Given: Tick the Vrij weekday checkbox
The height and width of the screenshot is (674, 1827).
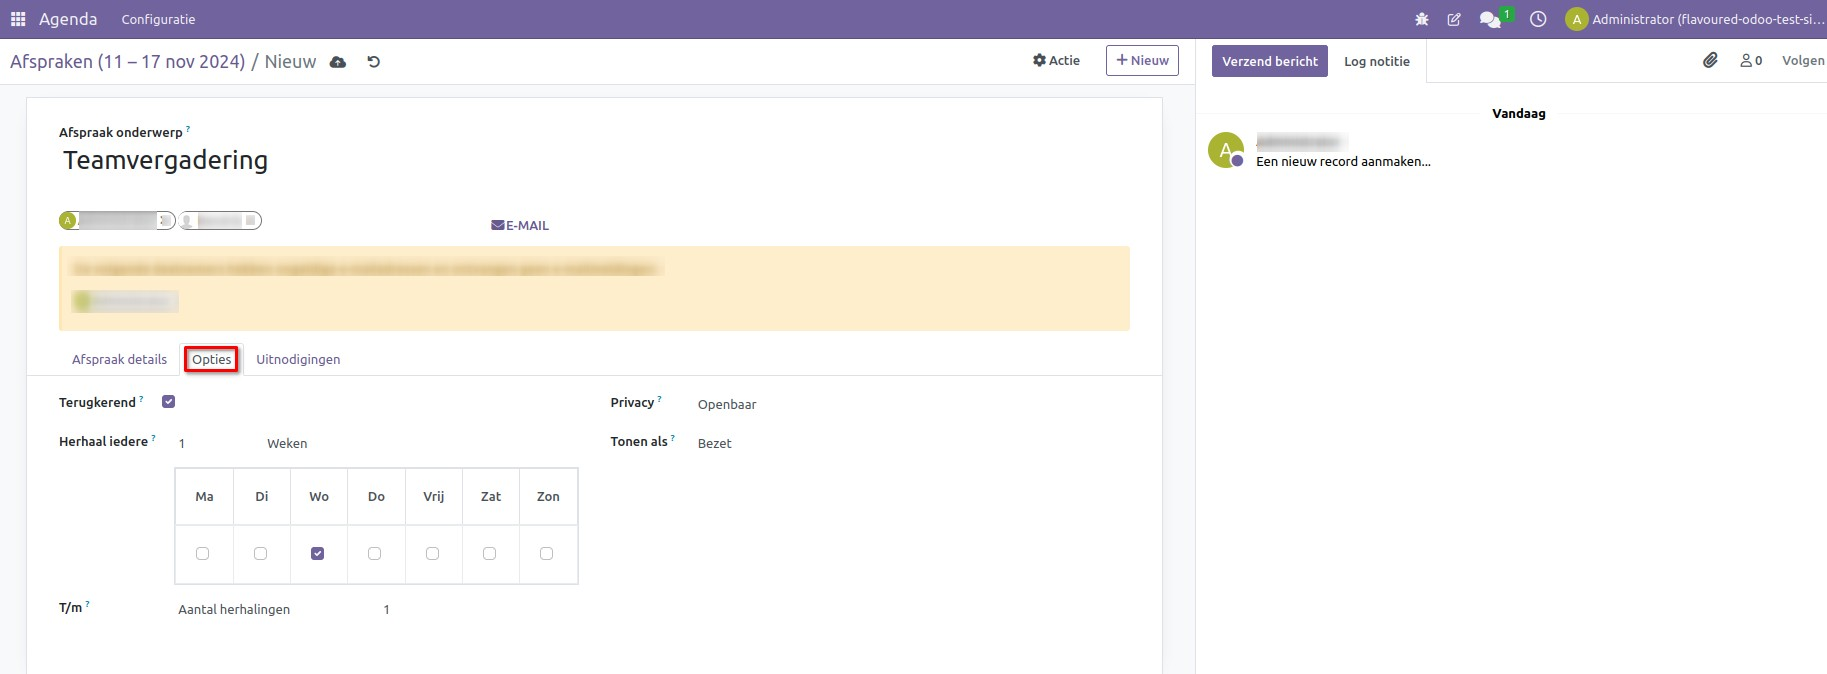Looking at the screenshot, I should click(432, 554).
